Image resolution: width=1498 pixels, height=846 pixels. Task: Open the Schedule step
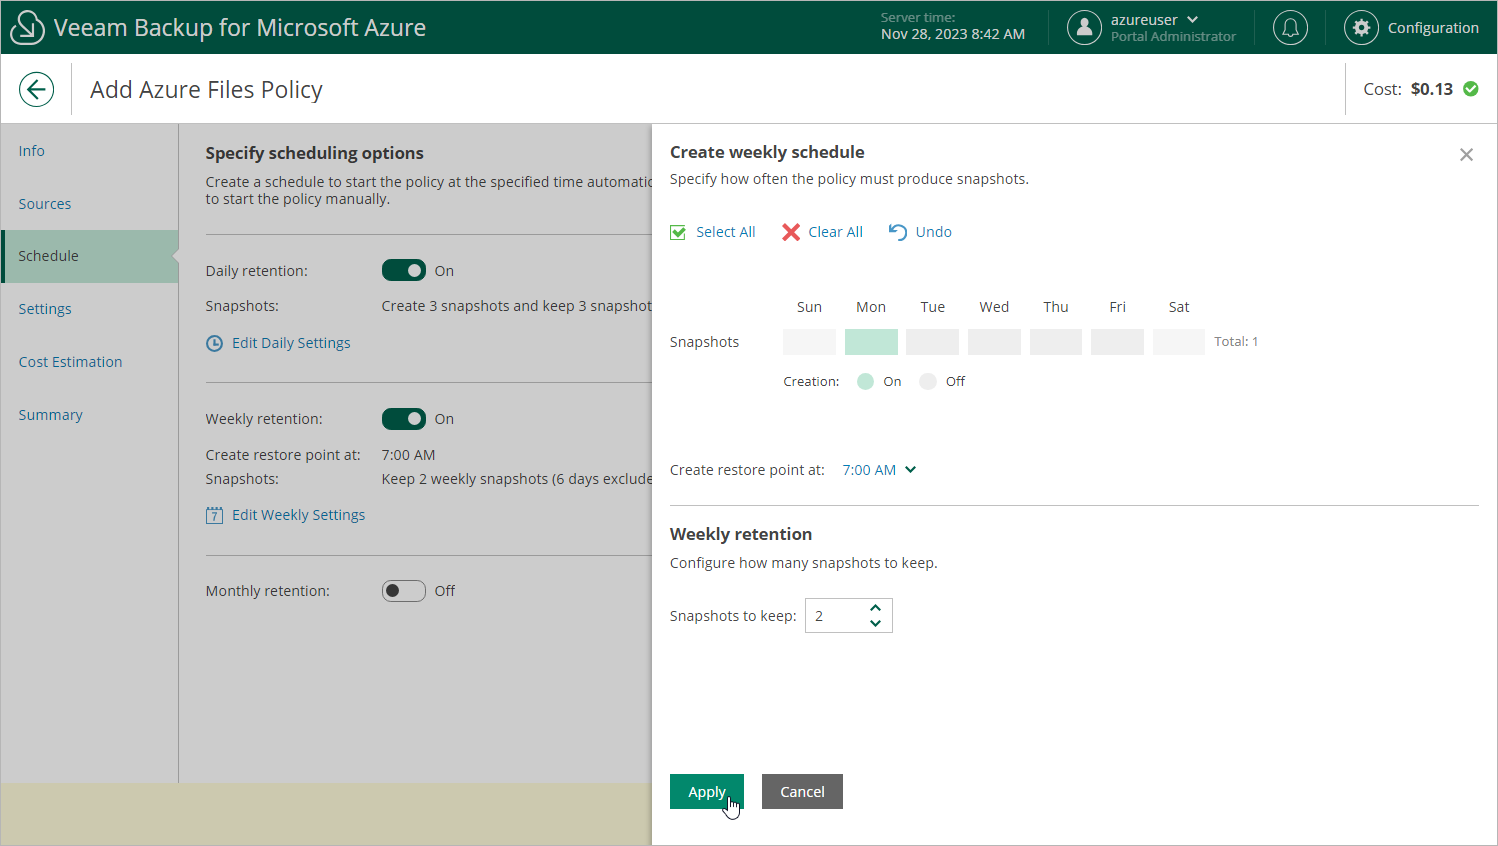point(90,256)
